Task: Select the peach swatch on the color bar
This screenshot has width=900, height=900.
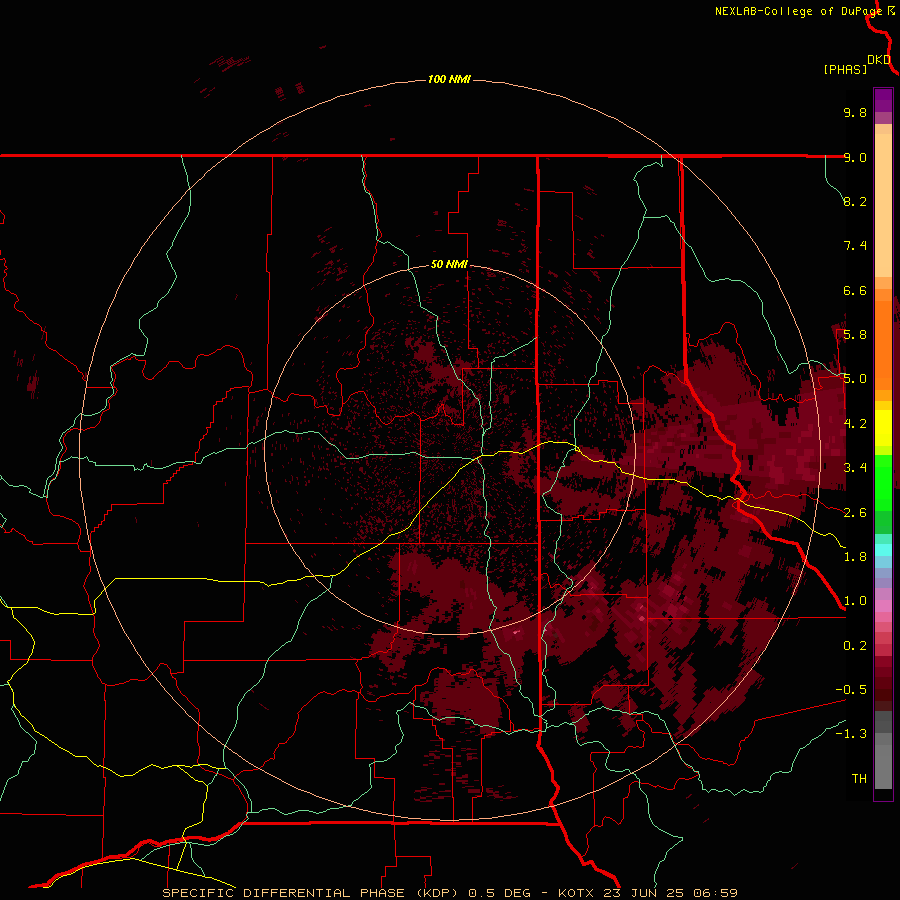Action: (883, 205)
